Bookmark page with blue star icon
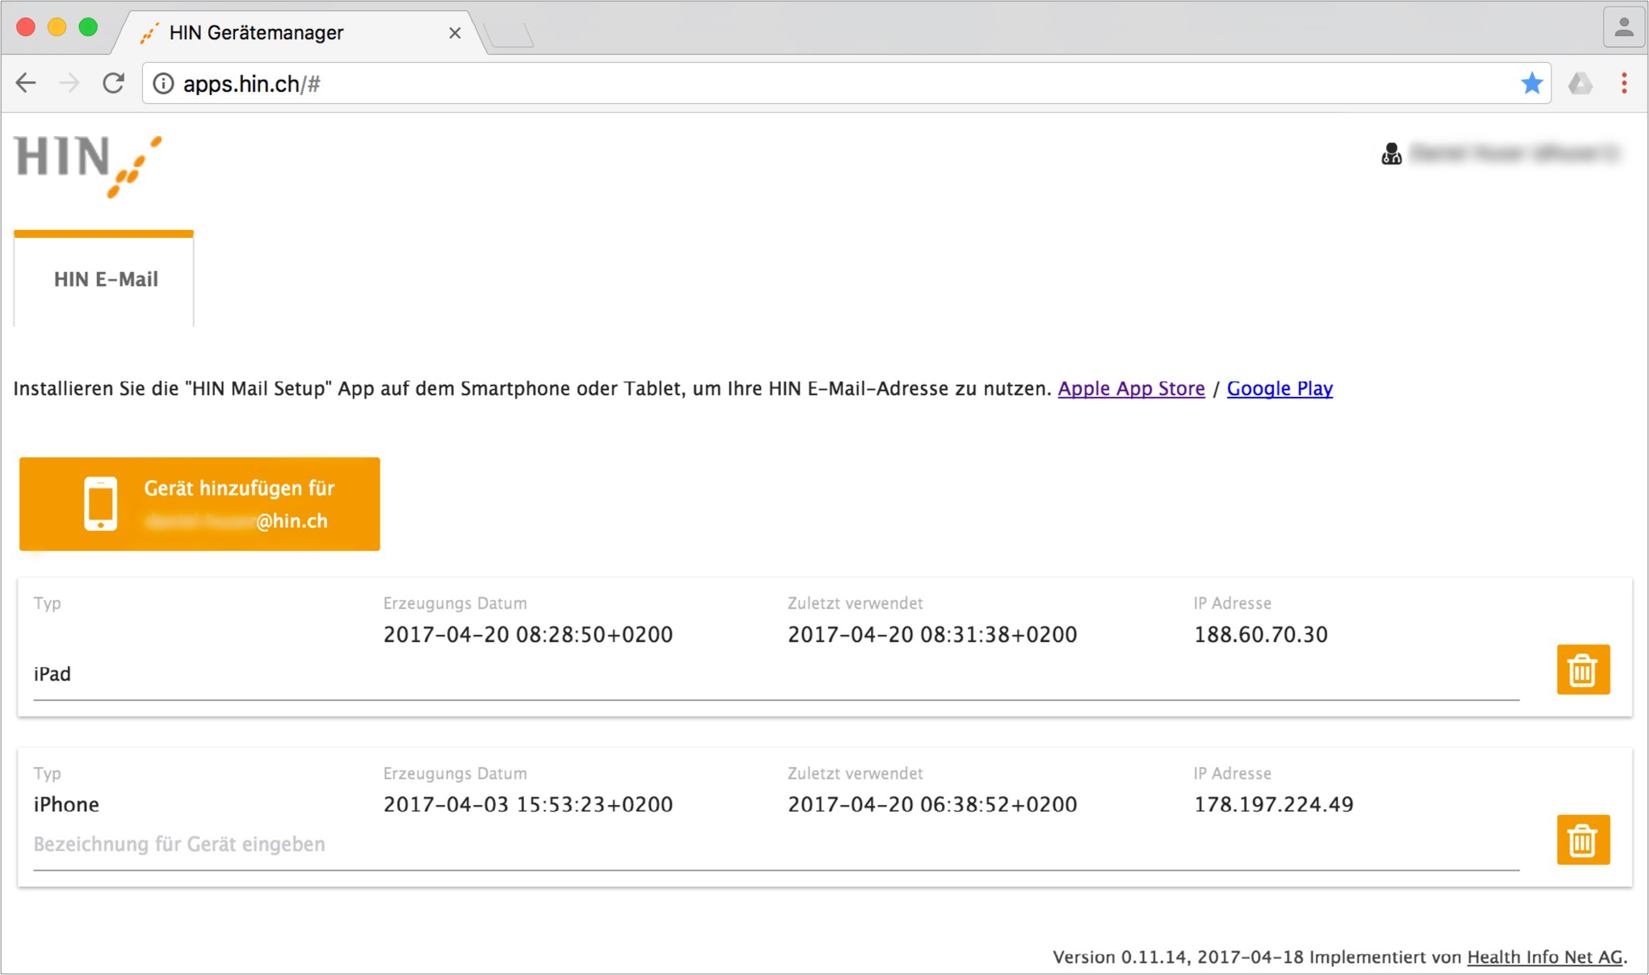 [1531, 84]
